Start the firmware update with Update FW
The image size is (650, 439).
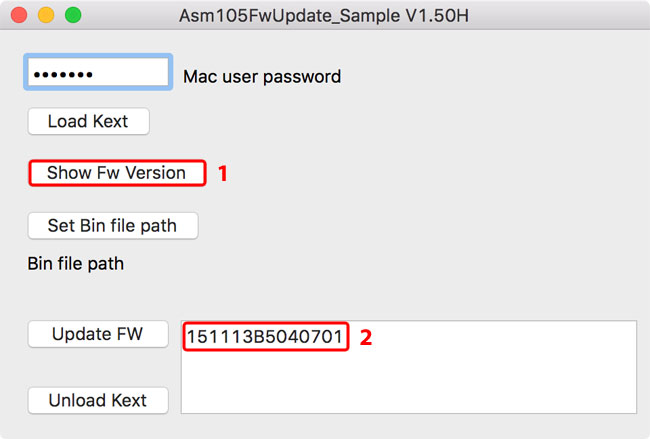coord(97,334)
